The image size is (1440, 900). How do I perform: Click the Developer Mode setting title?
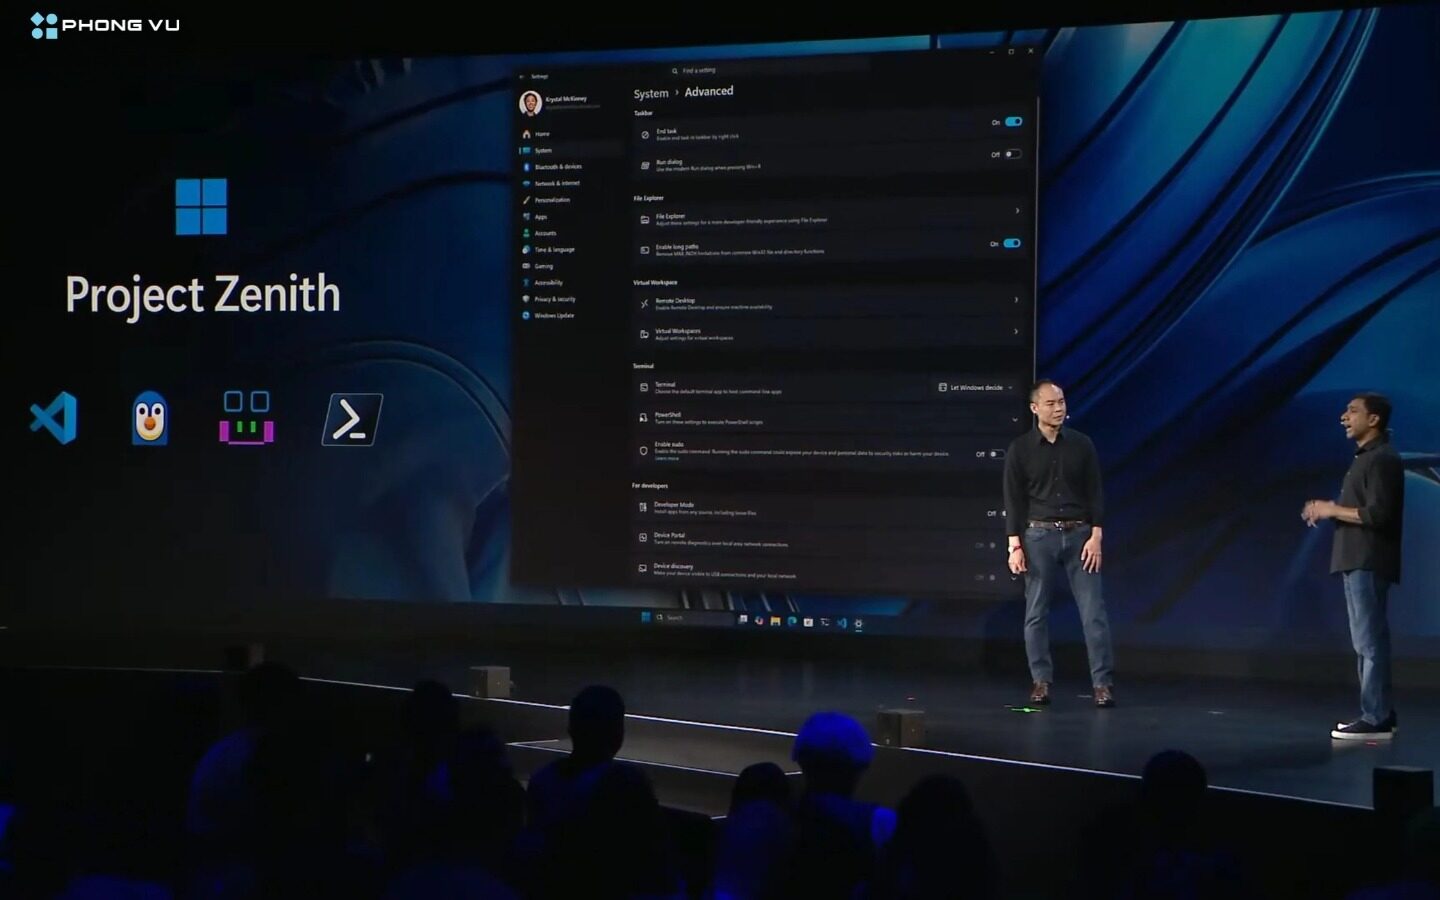674,504
